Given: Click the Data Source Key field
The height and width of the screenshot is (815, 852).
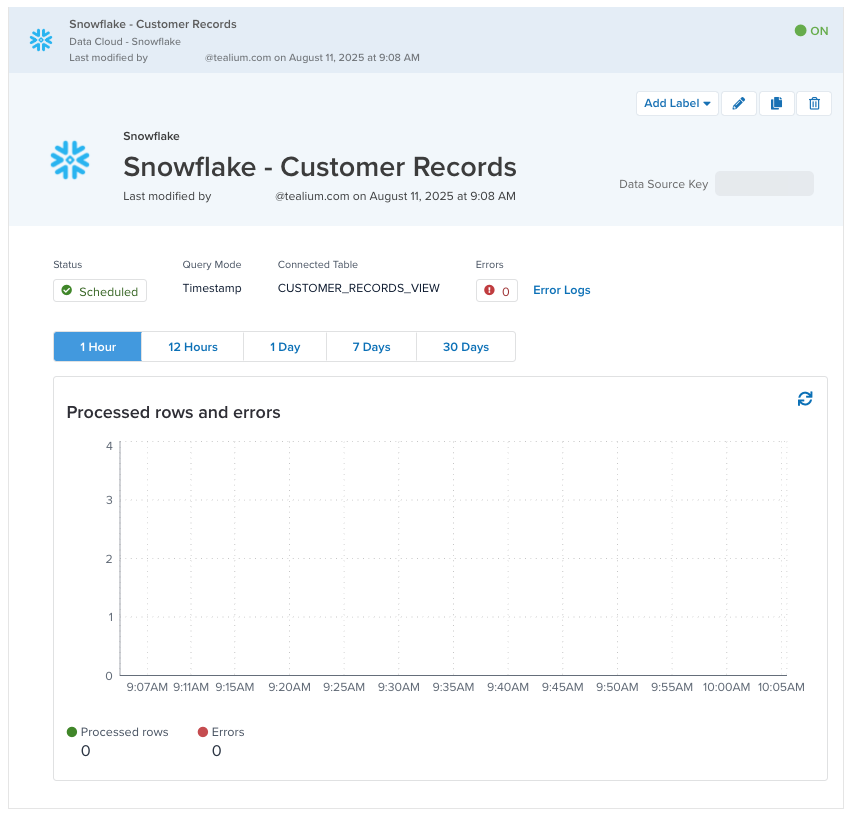Looking at the screenshot, I should [x=764, y=184].
